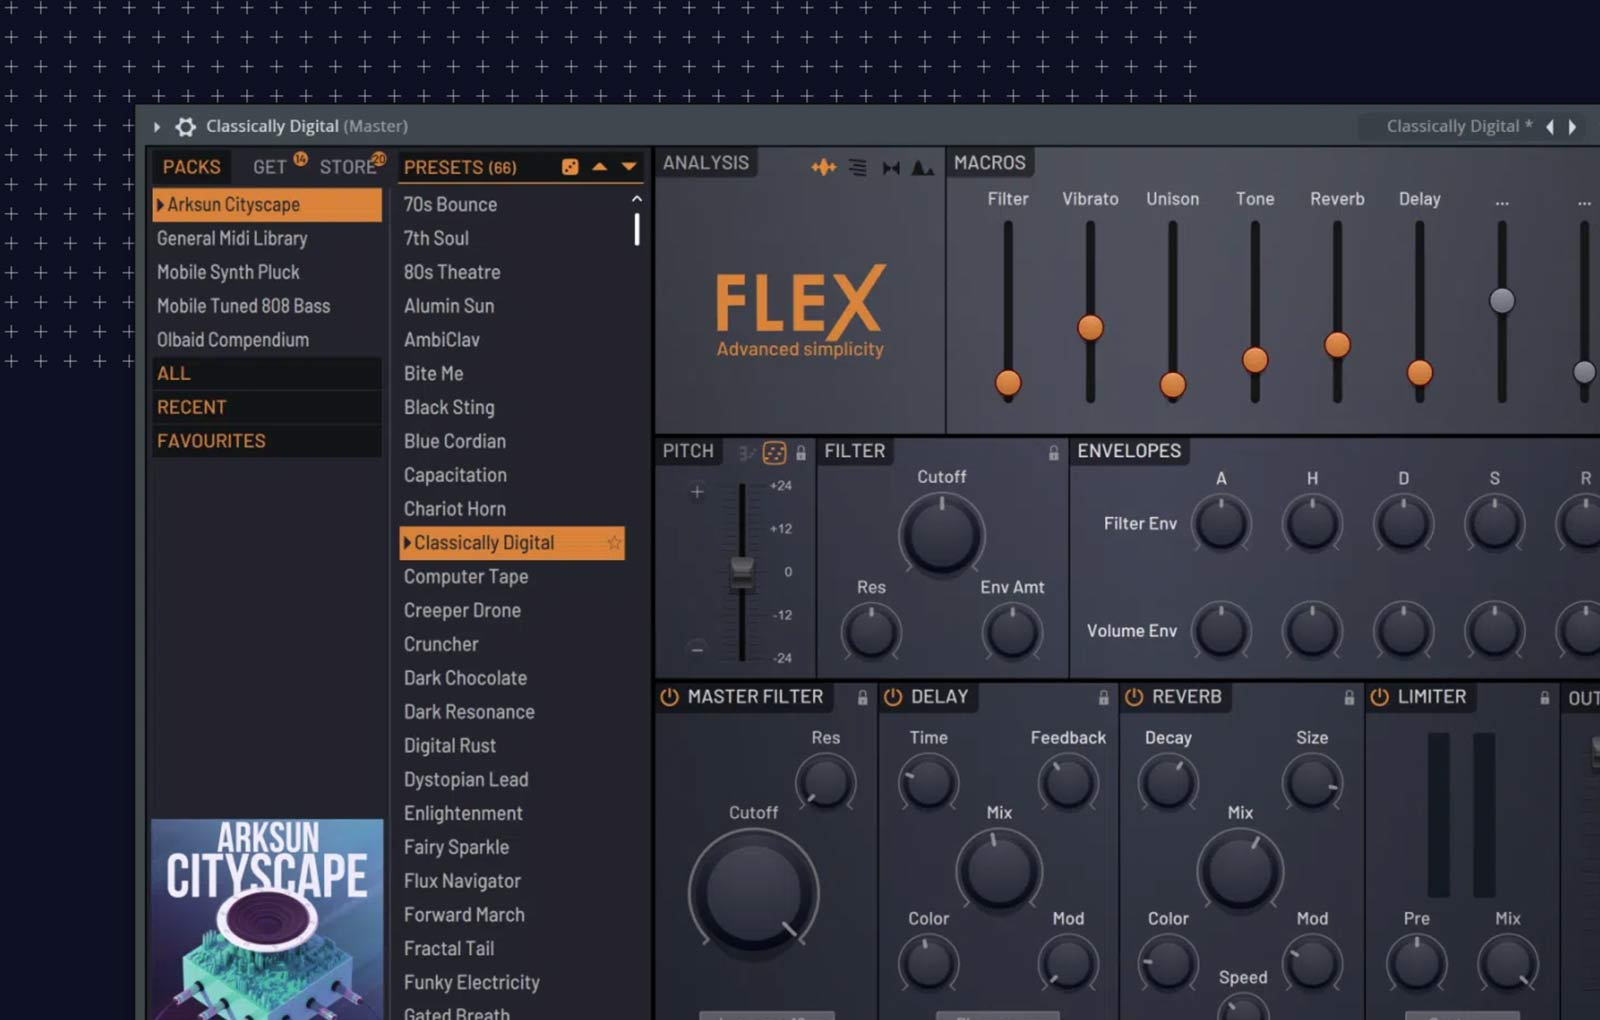Select the waveform analysis view icon

pos(823,167)
